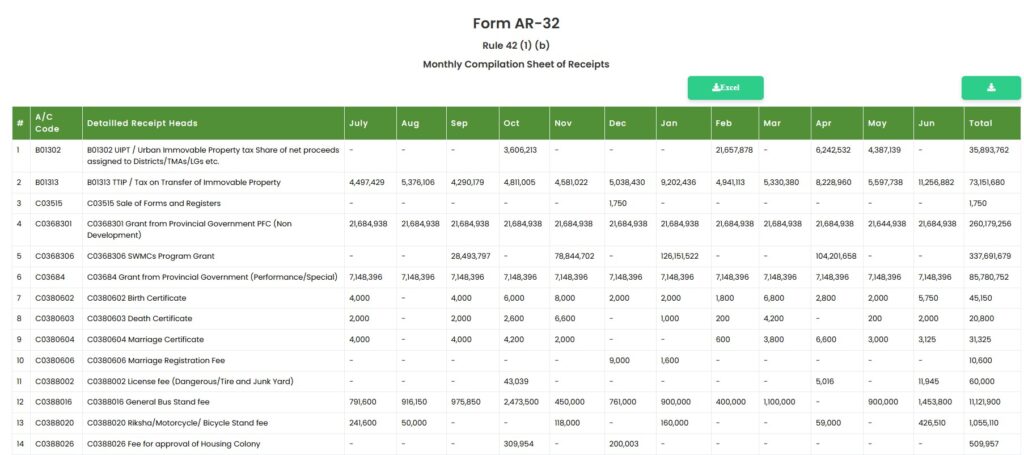The height and width of the screenshot is (455, 1024).
Task: Select the General Bus Stand fee row
Action: click(x=516, y=402)
